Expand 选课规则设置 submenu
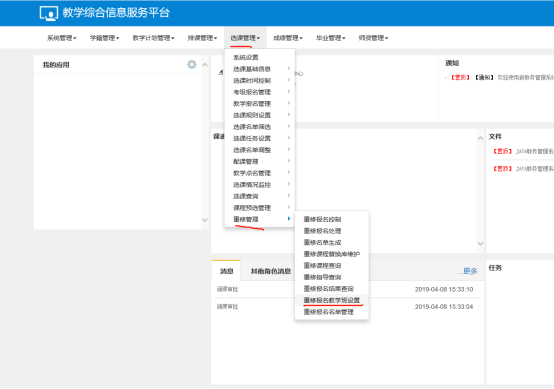The height and width of the screenshot is (389, 554). pos(260,115)
